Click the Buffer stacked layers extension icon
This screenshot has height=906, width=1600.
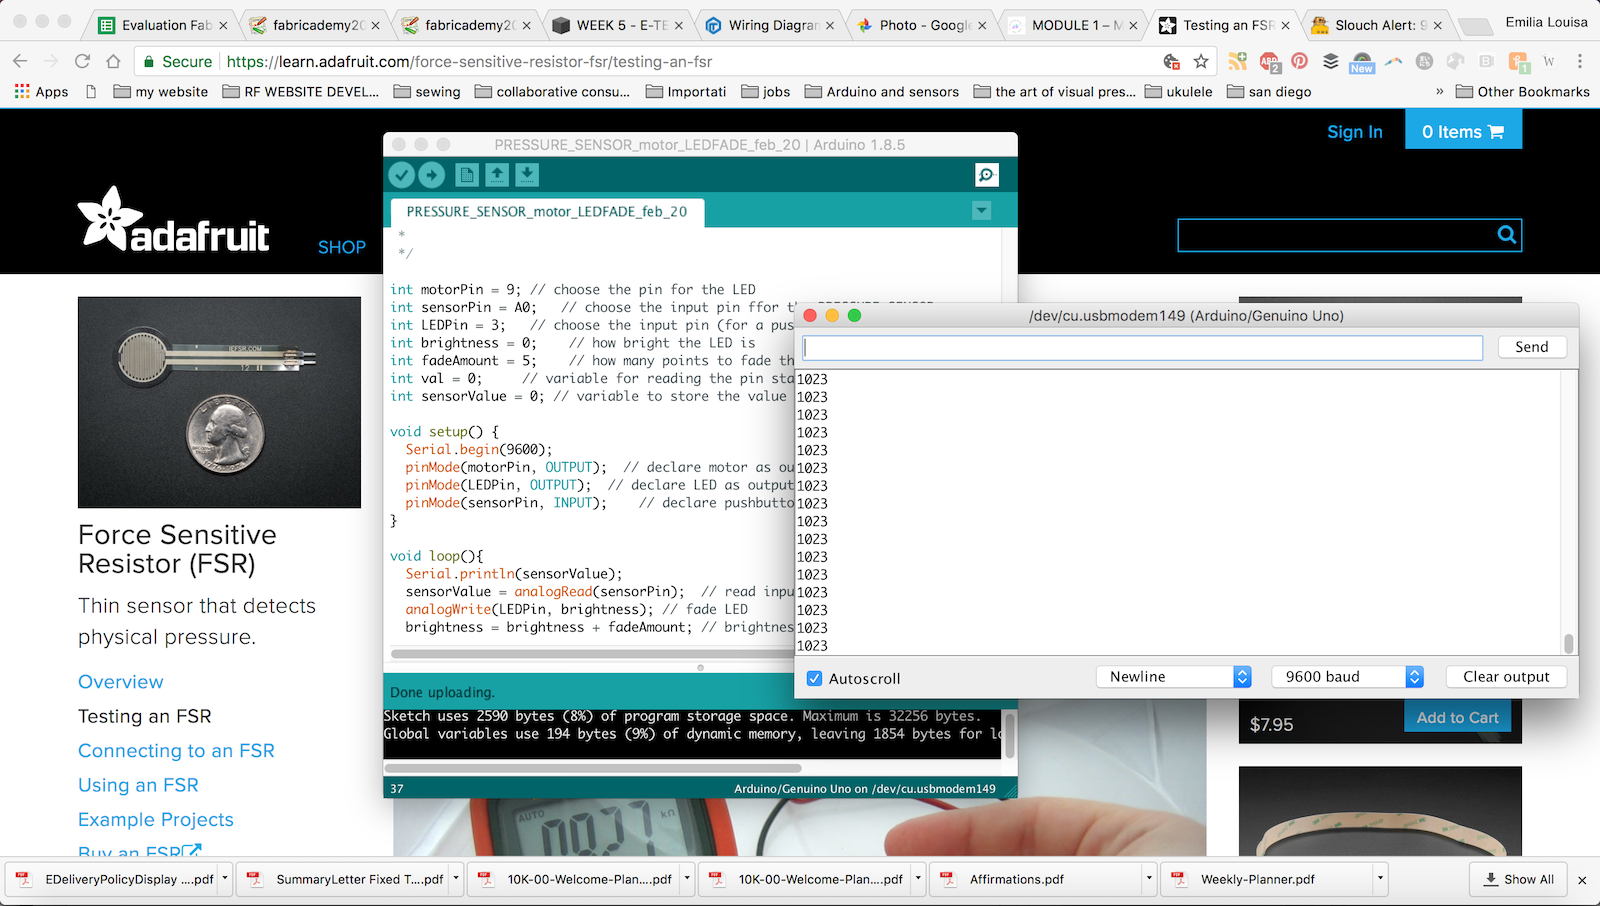point(1330,61)
